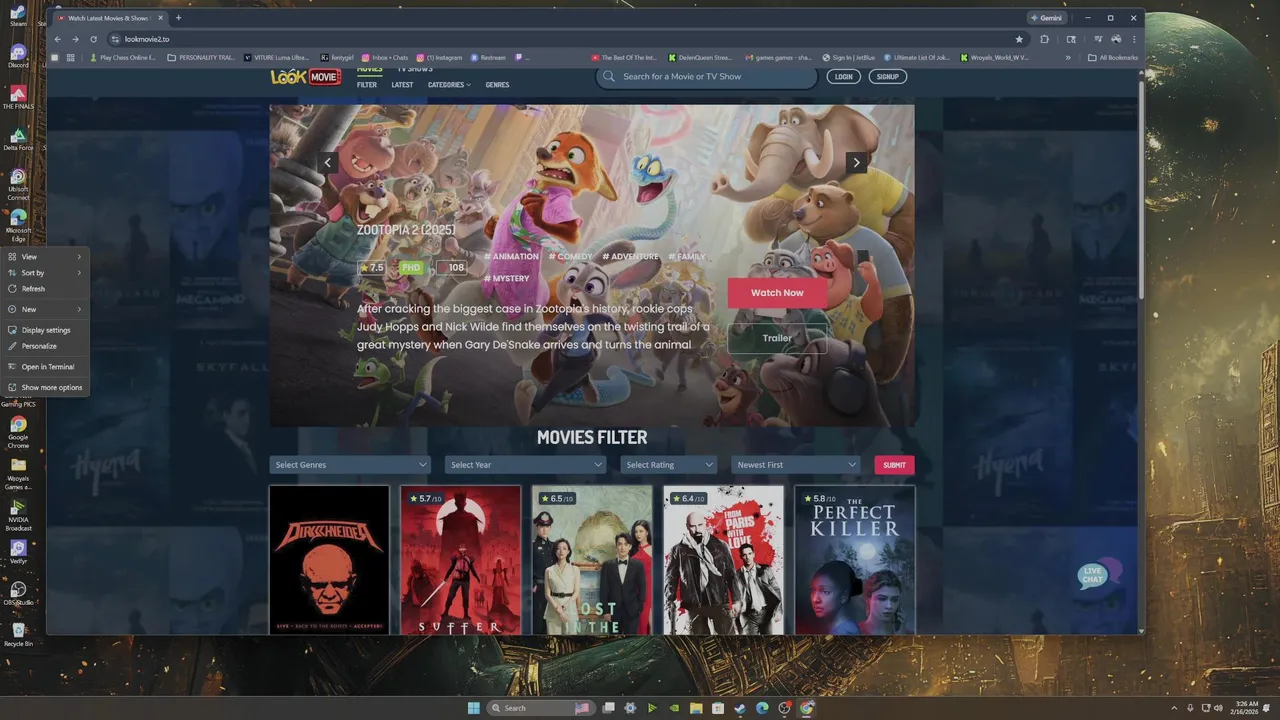Choose Open in Terminal
This screenshot has width=1280, height=720.
(x=45, y=367)
